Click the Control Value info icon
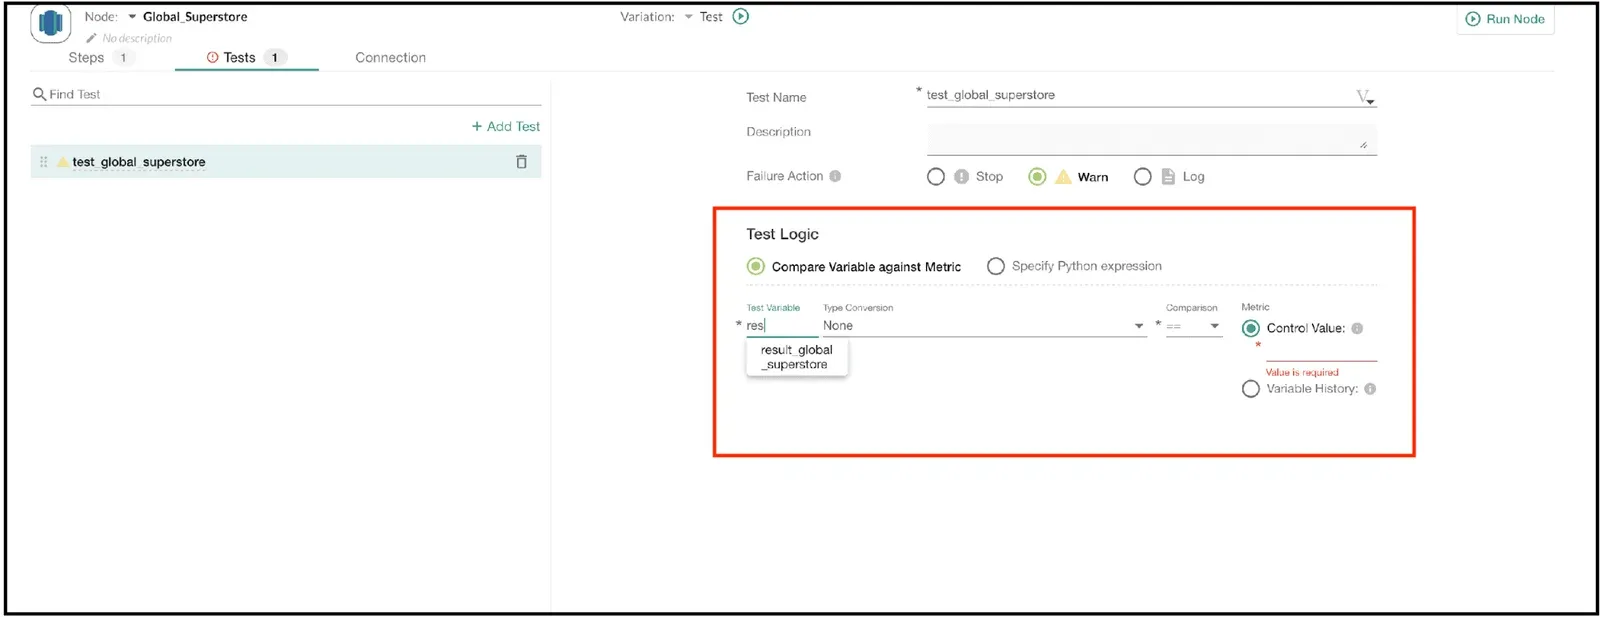The height and width of the screenshot is (617, 1600). (1357, 328)
